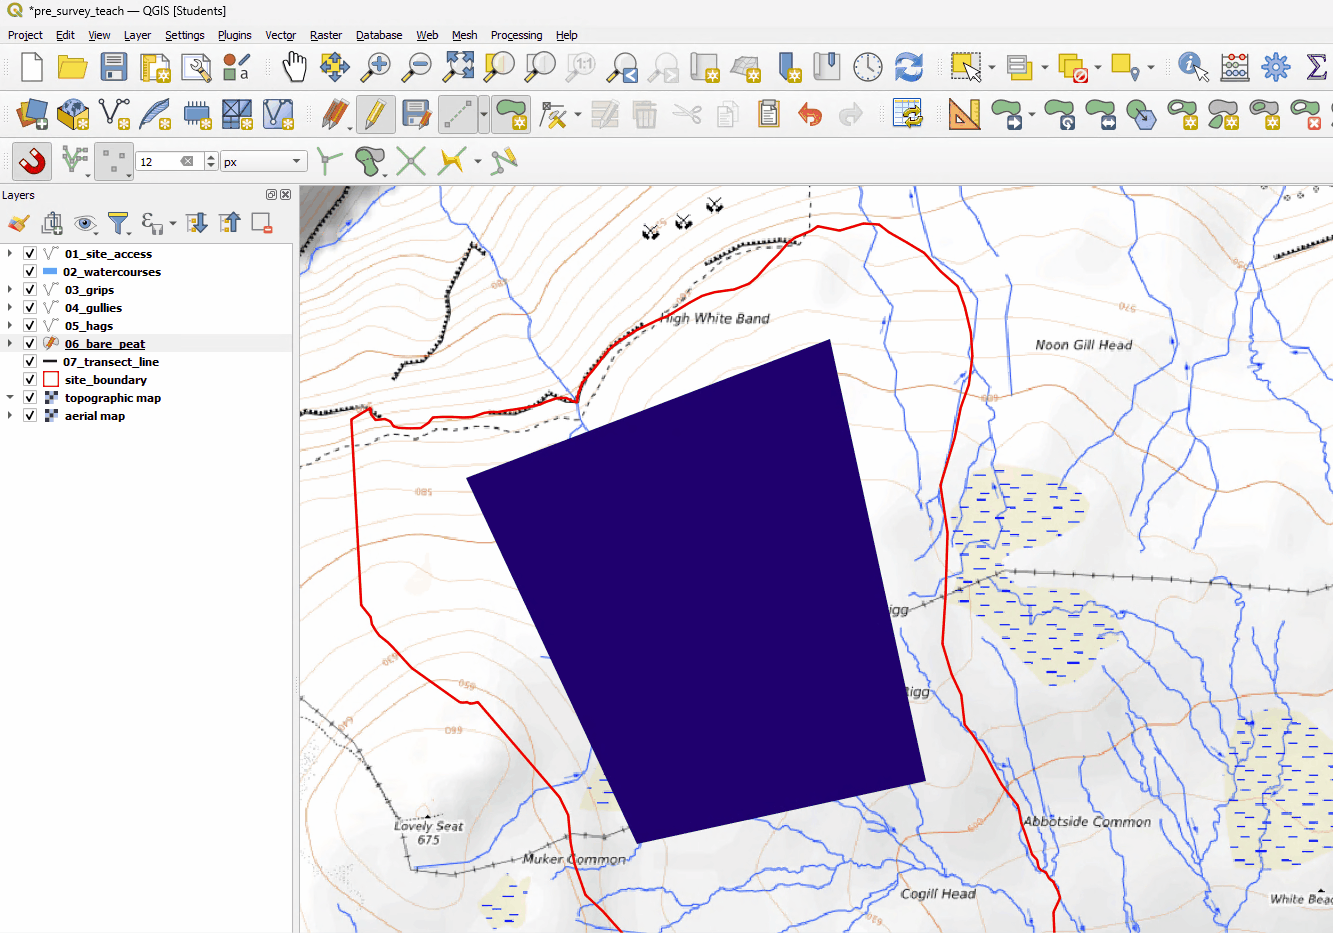Toggle visibility of aerial map layer
This screenshot has height=933, width=1333.
tap(30, 416)
